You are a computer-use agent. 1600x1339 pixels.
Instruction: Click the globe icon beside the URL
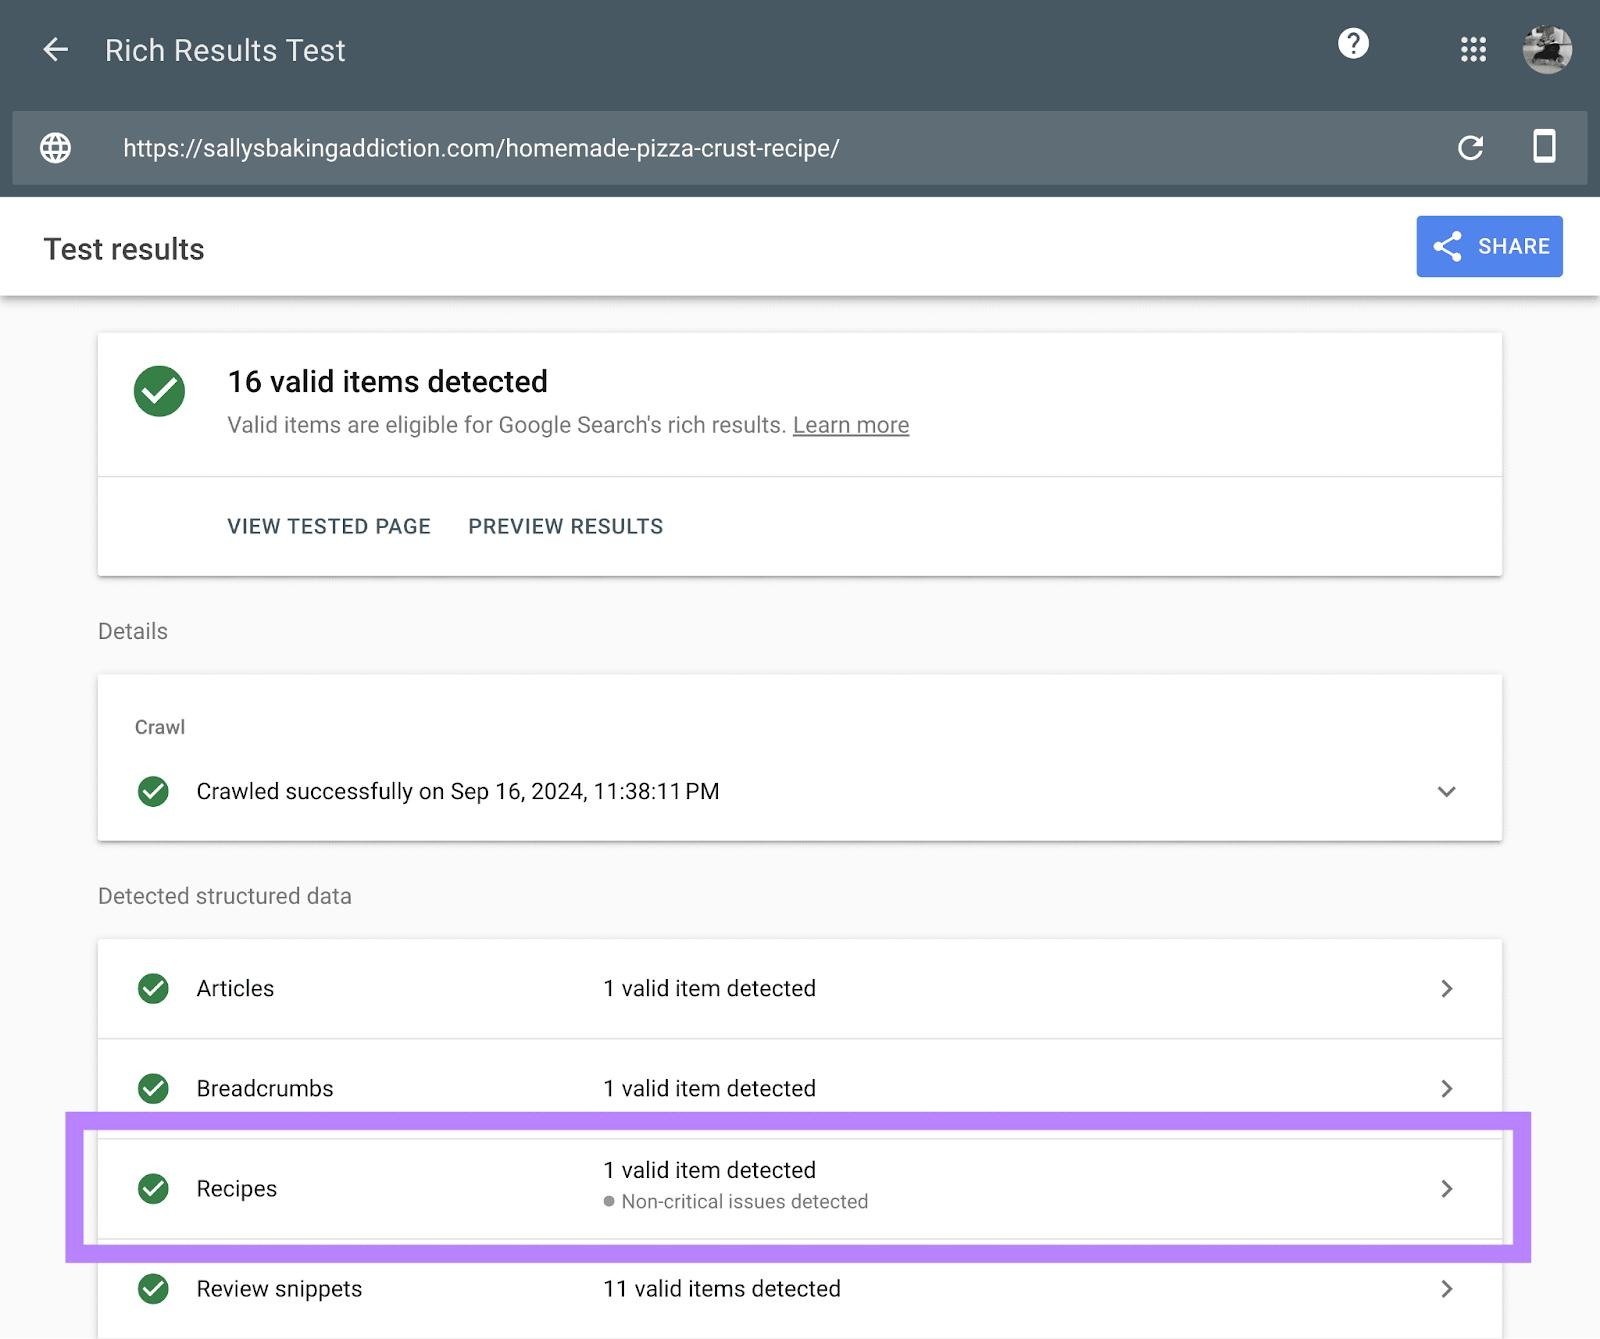[x=55, y=148]
